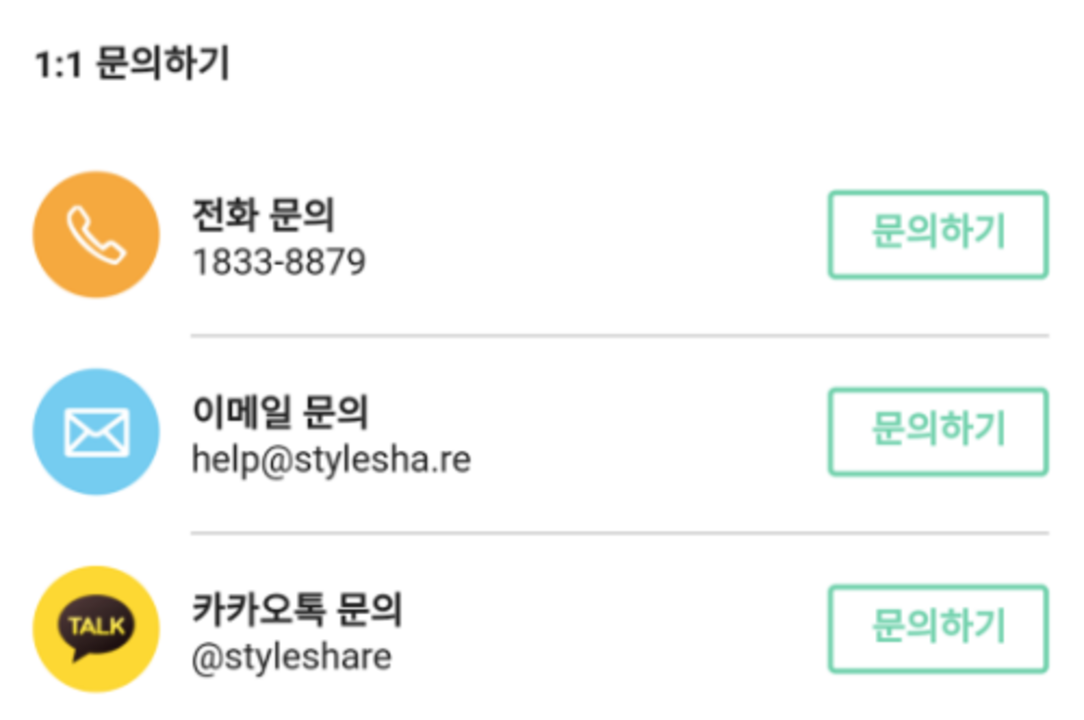This screenshot has width=1084, height=720.
Task: Click divider line below email inquiry row
Action: [619, 533]
